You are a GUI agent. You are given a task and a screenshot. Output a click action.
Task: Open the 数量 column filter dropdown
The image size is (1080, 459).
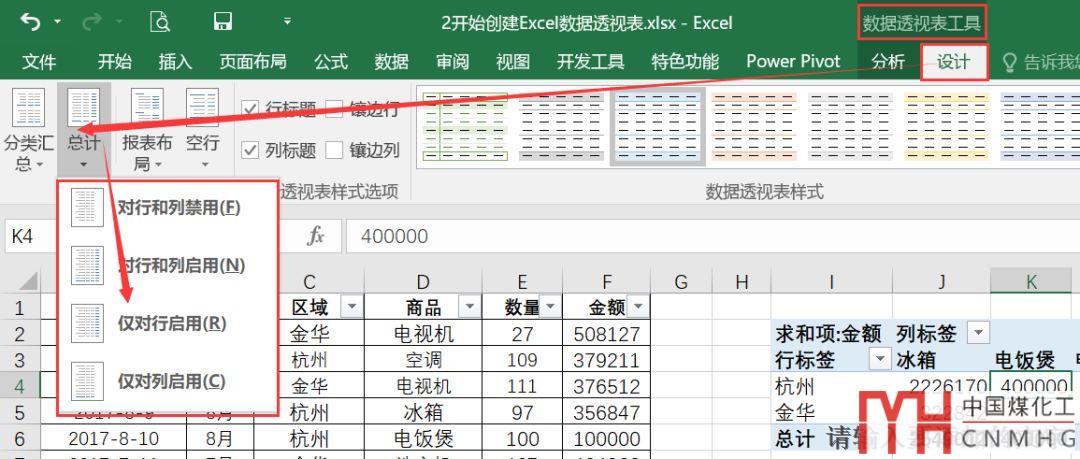coord(551,307)
